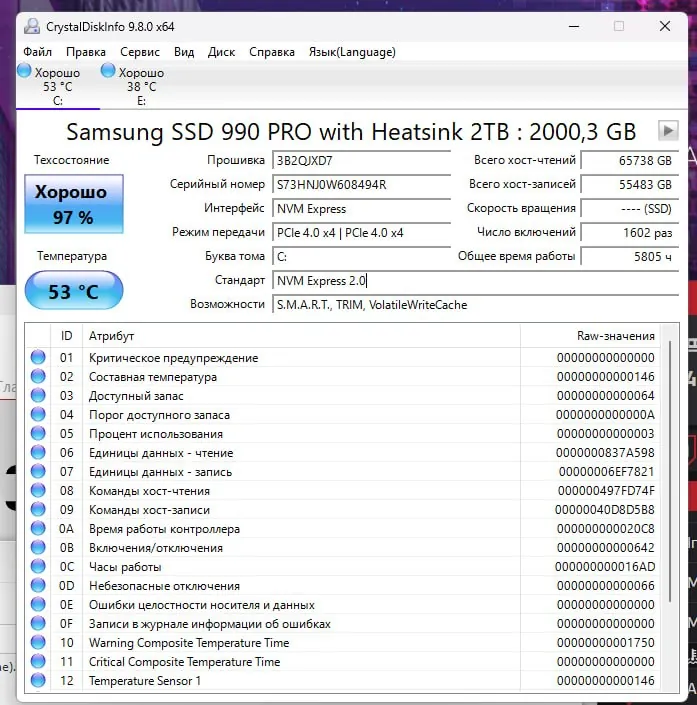Click the 53 °C temperature button
The height and width of the screenshot is (705, 697).
(x=74, y=290)
